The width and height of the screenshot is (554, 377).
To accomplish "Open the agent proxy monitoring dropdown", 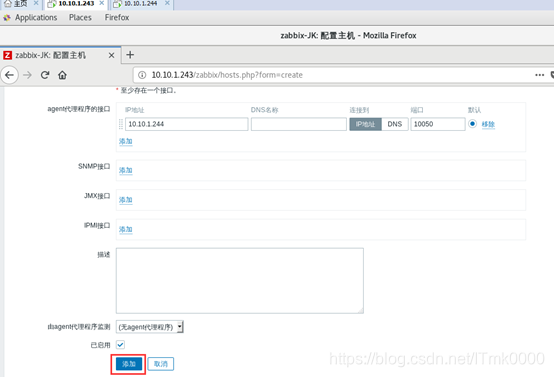I will (x=149, y=327).
